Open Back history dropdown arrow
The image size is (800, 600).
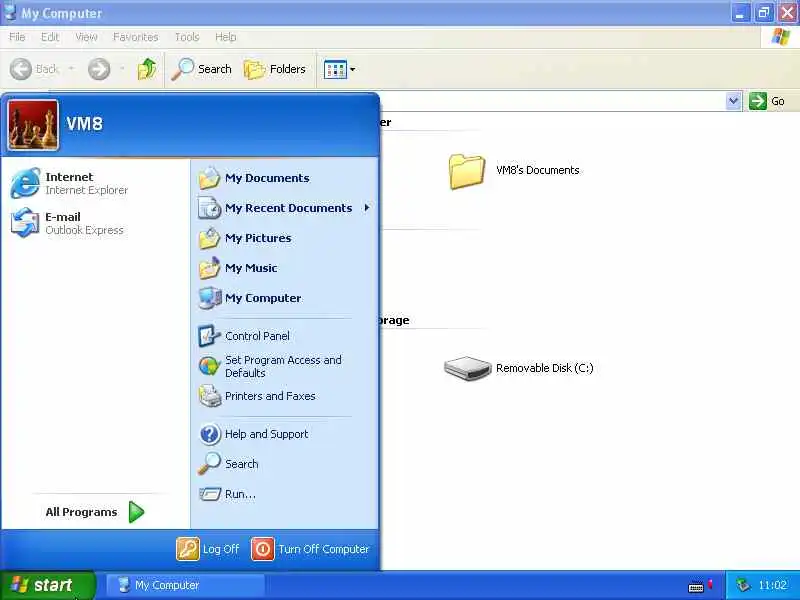pos(71,69)
